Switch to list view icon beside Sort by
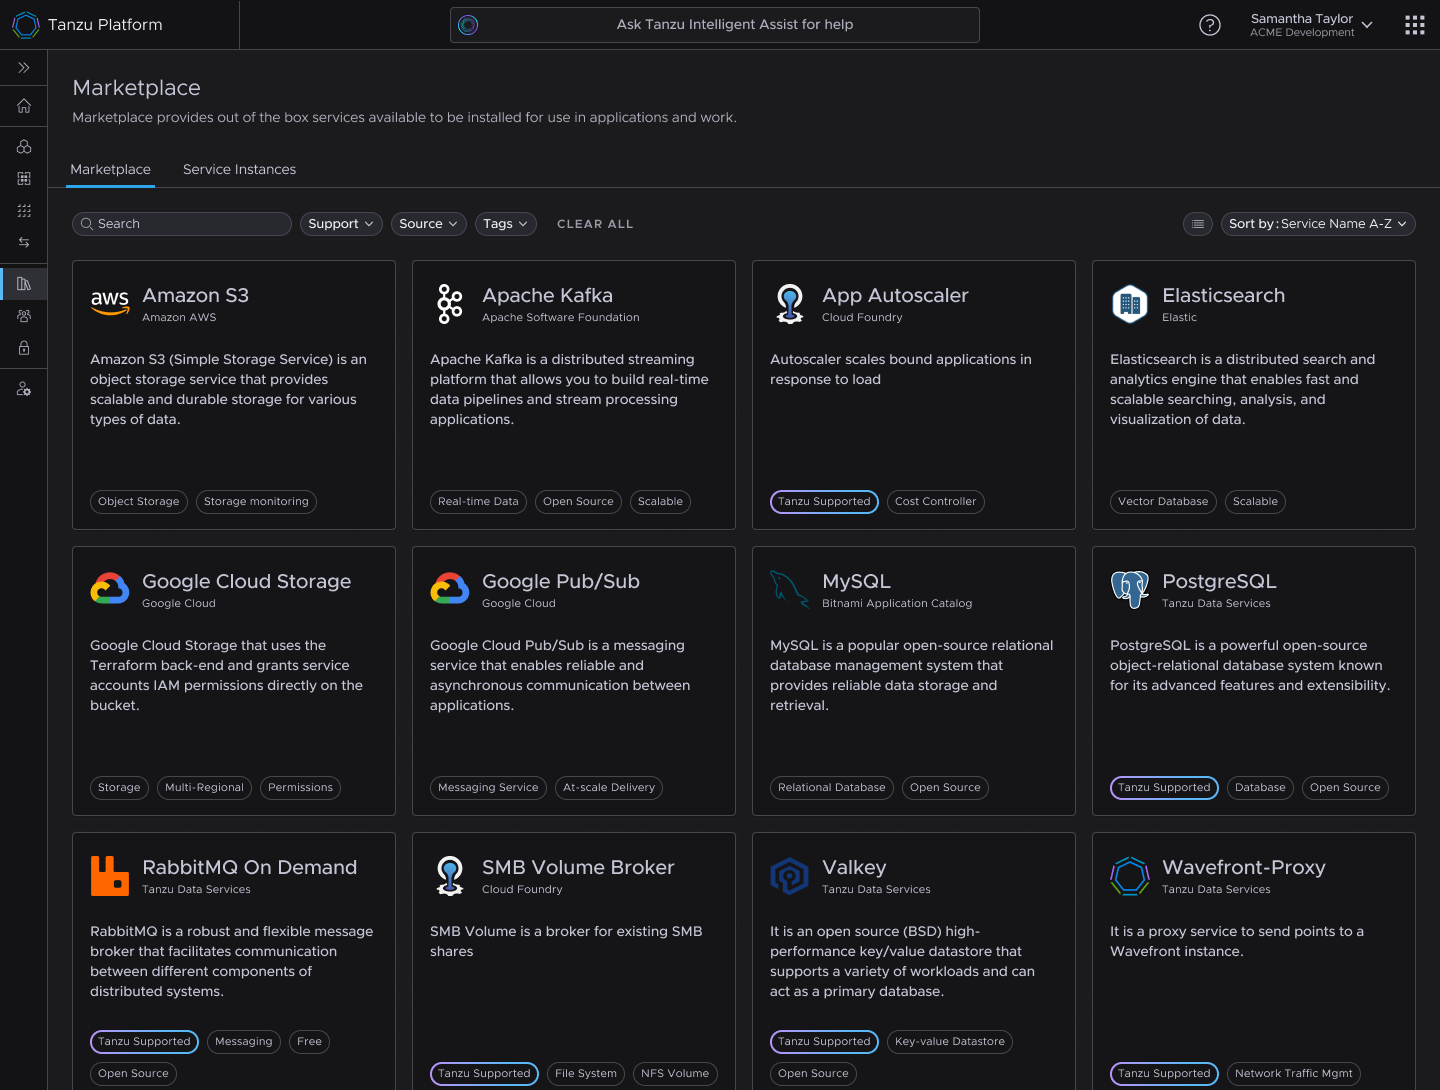1440x1090 pixels. click(1198, 224)
